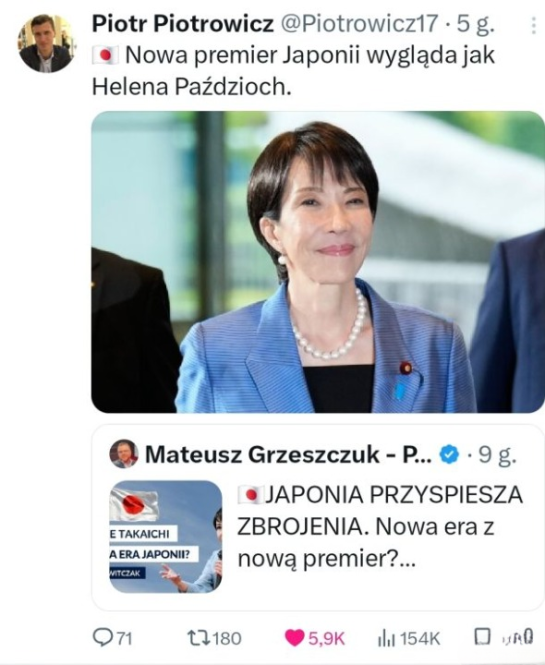The height and width of the screenshot is (665, 545).
Task: Enlarge the photo of woman in blue jacket
Action: [x=318, y=262]
